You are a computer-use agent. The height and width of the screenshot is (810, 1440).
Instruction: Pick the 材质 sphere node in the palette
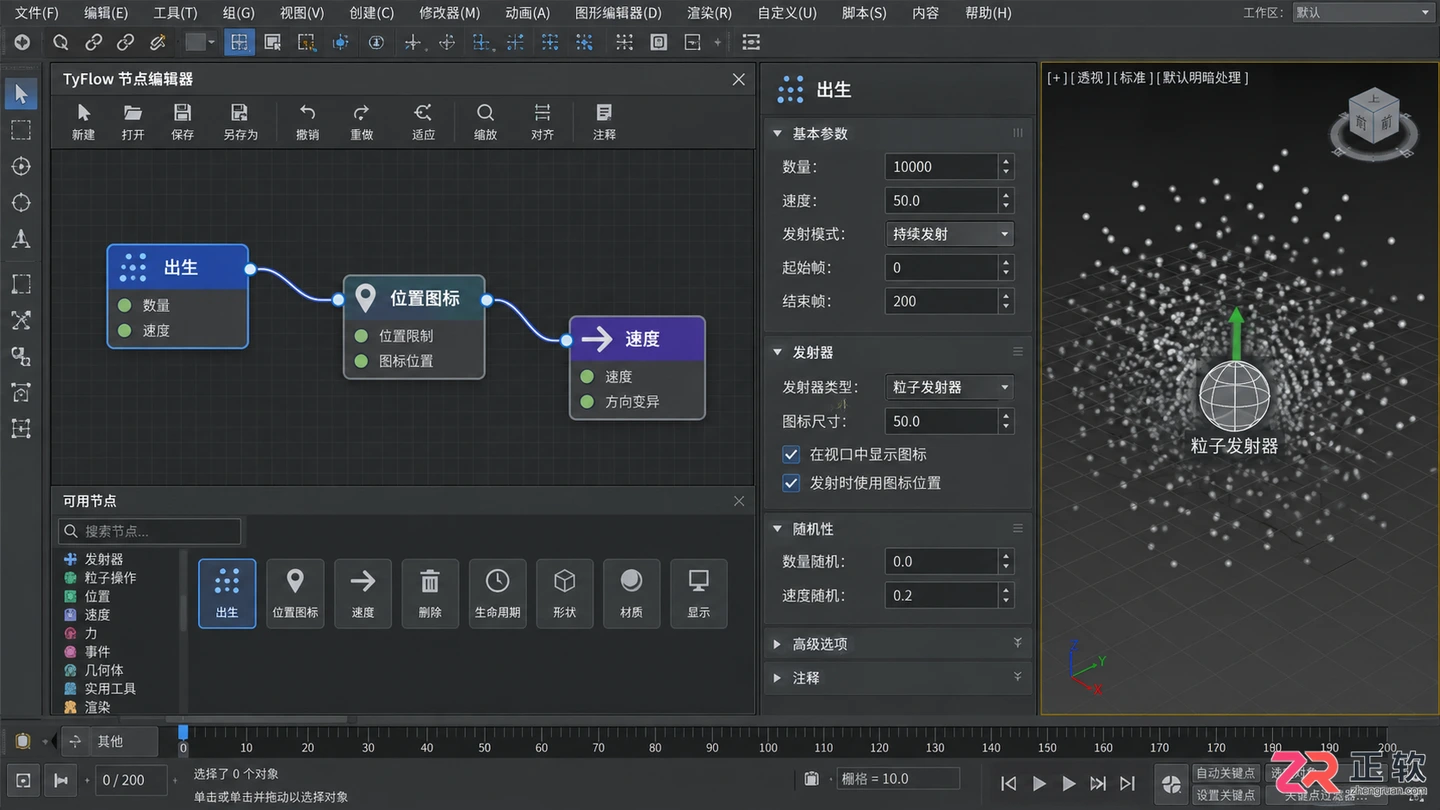tap(631, 594)
